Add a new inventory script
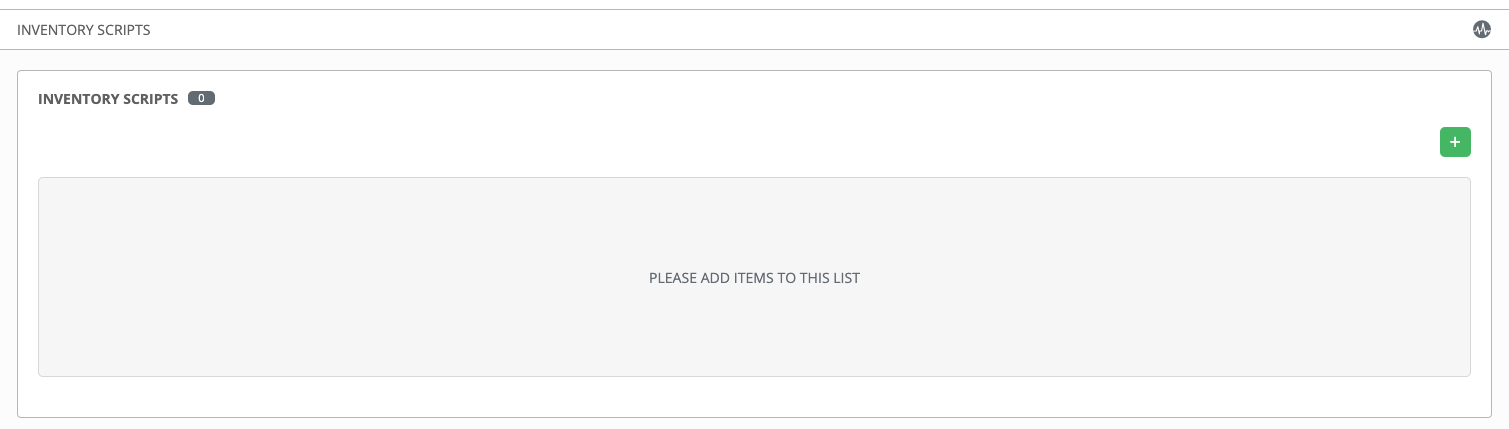Image resolution: width=1509 pixels, height=429 pixels. pyautogui.click(x=1454, y=143)
